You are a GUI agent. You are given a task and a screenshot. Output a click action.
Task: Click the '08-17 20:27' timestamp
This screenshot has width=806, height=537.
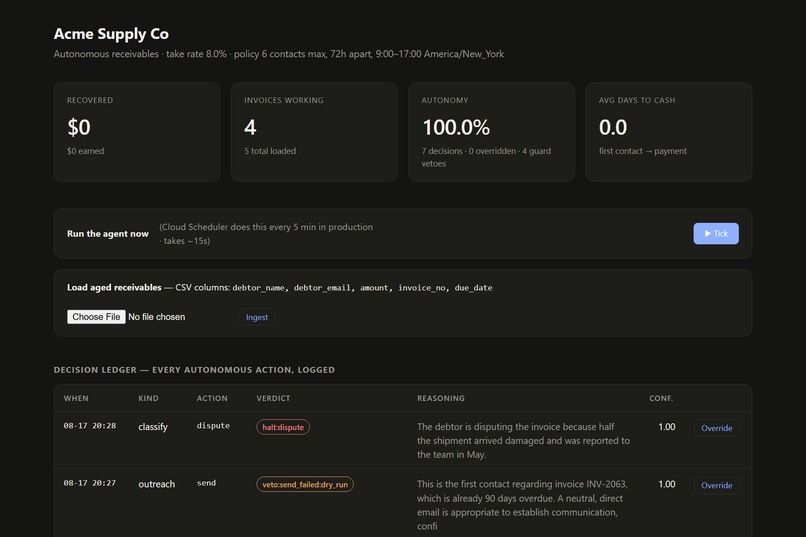pyautogui.click(x=90, y=483)
